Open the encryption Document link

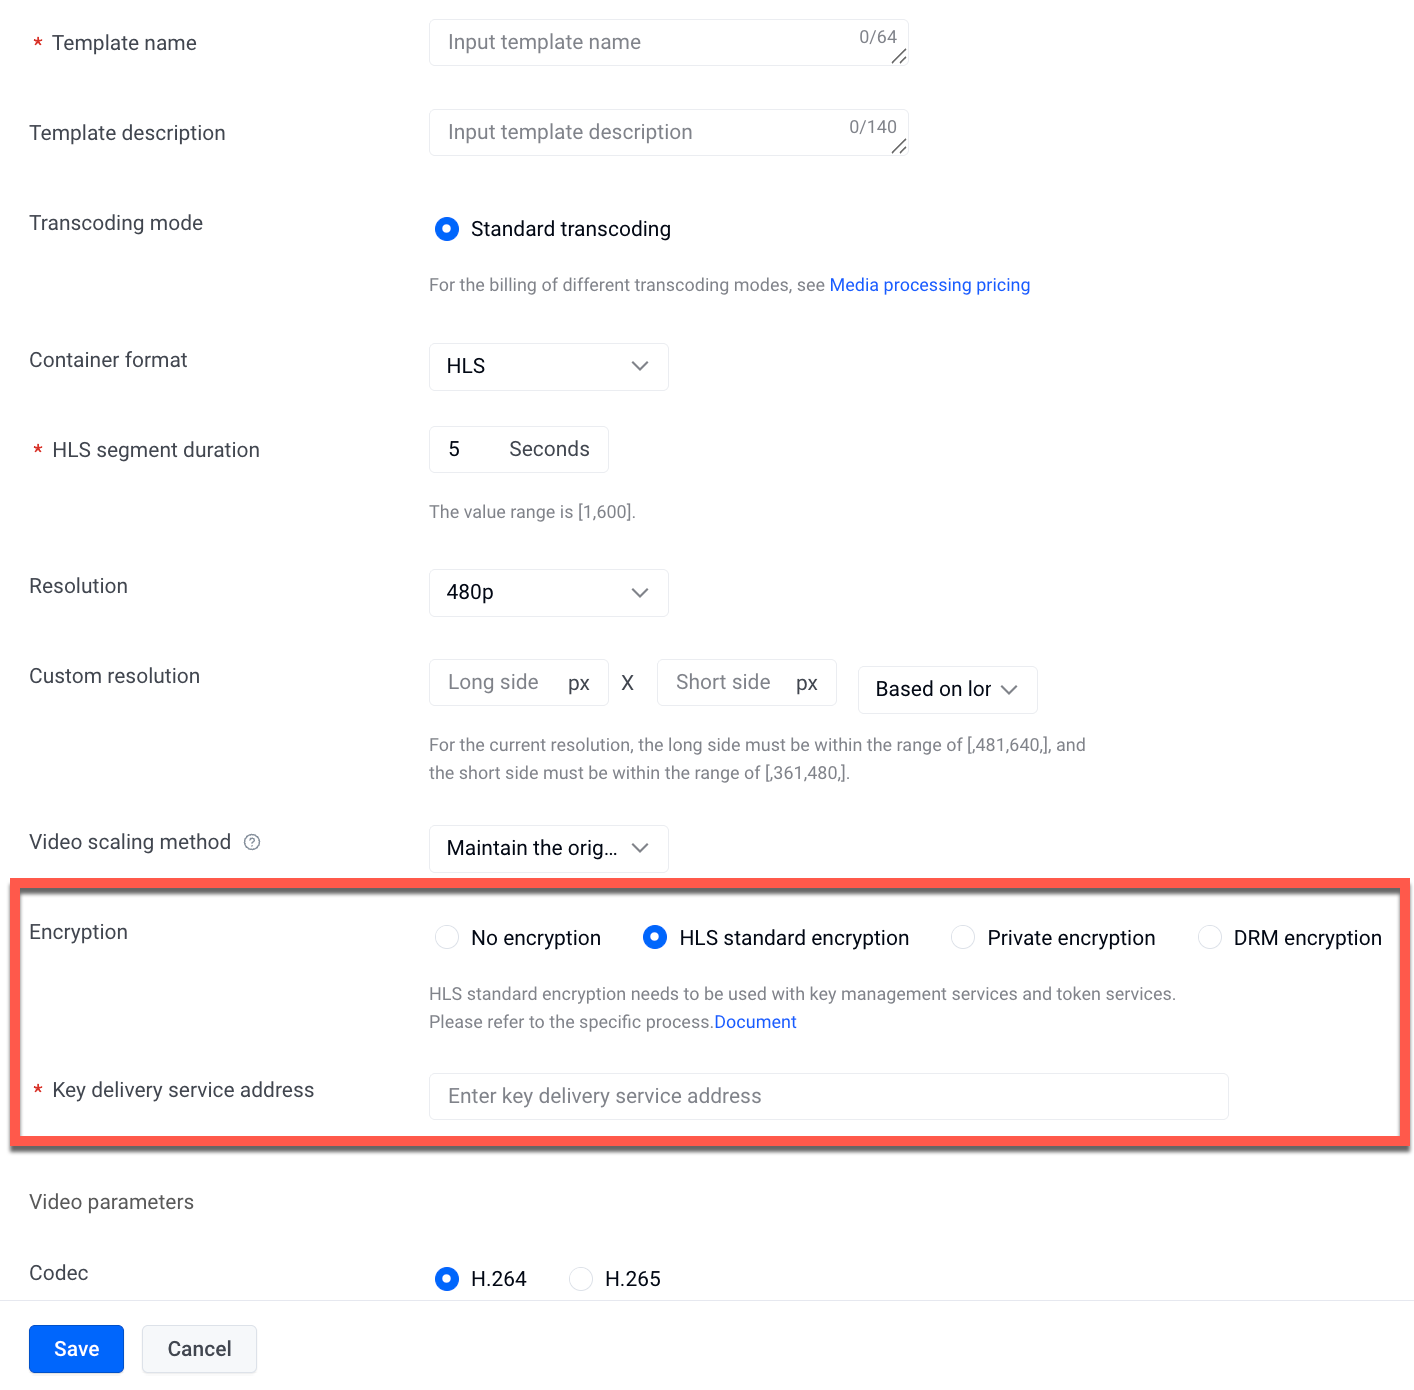coord(755,1022)
